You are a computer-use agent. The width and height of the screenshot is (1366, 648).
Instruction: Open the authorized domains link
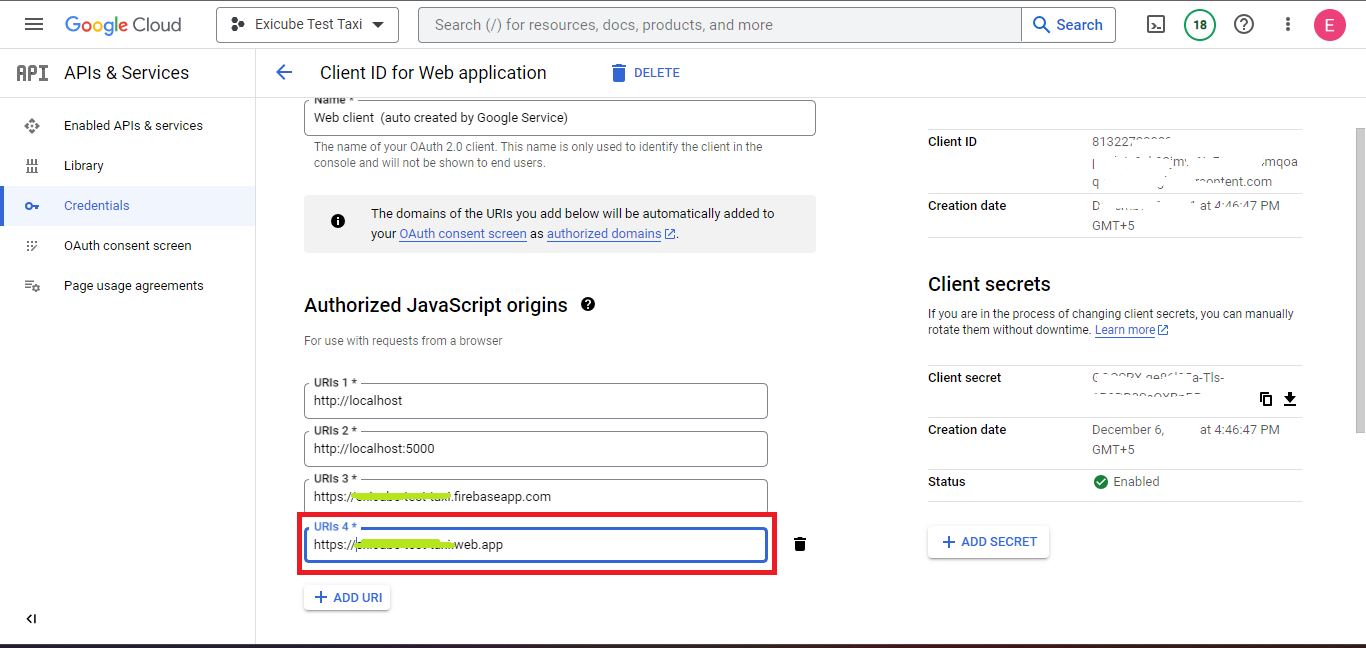(x=604, y=234)
